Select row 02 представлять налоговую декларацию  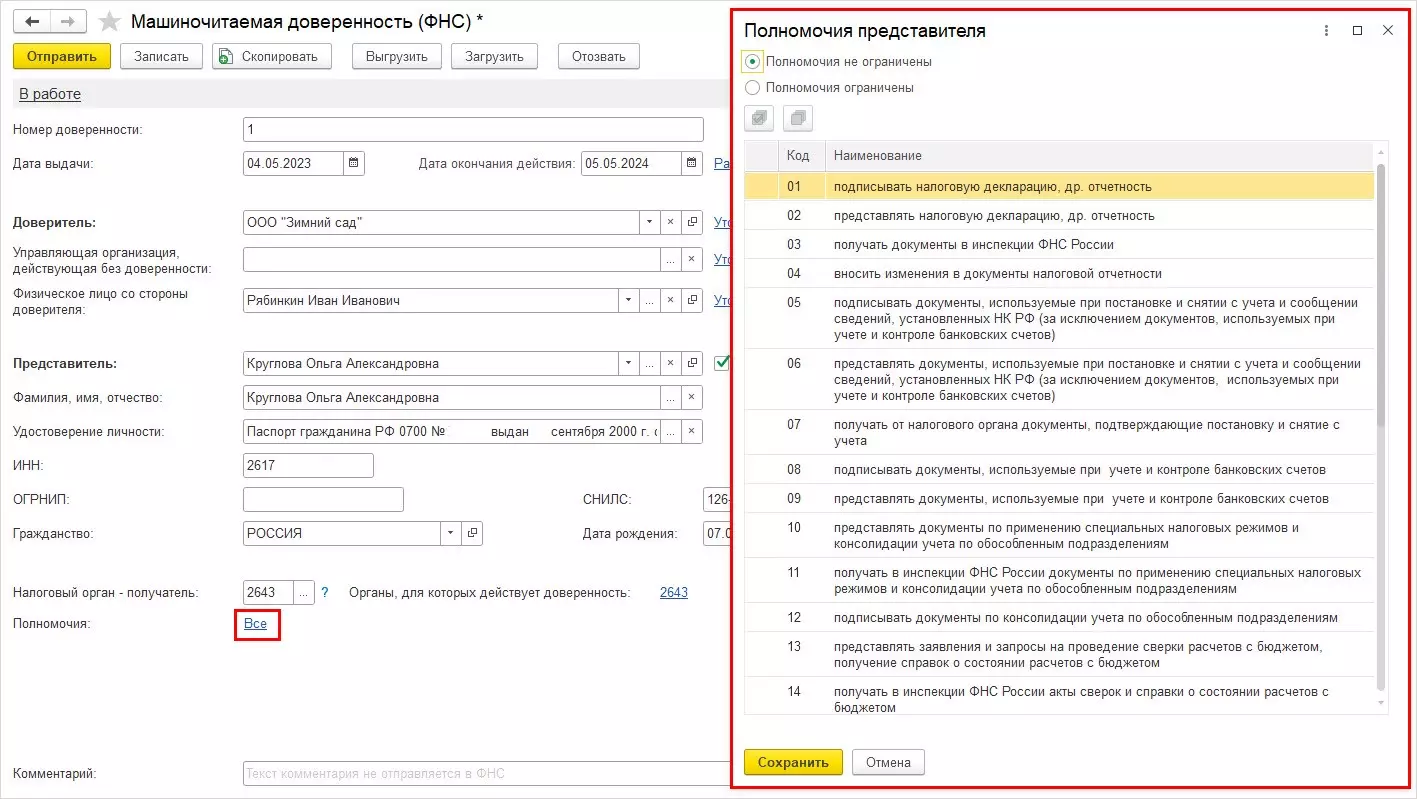(x=1059, y=215)
